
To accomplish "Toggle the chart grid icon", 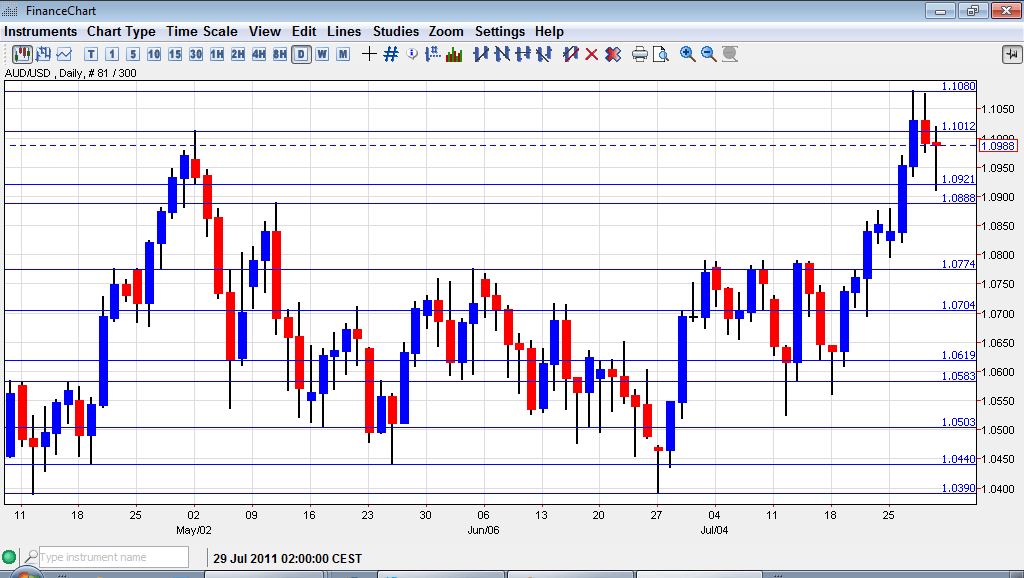I will pyautogui.click(x=390, y=54).
